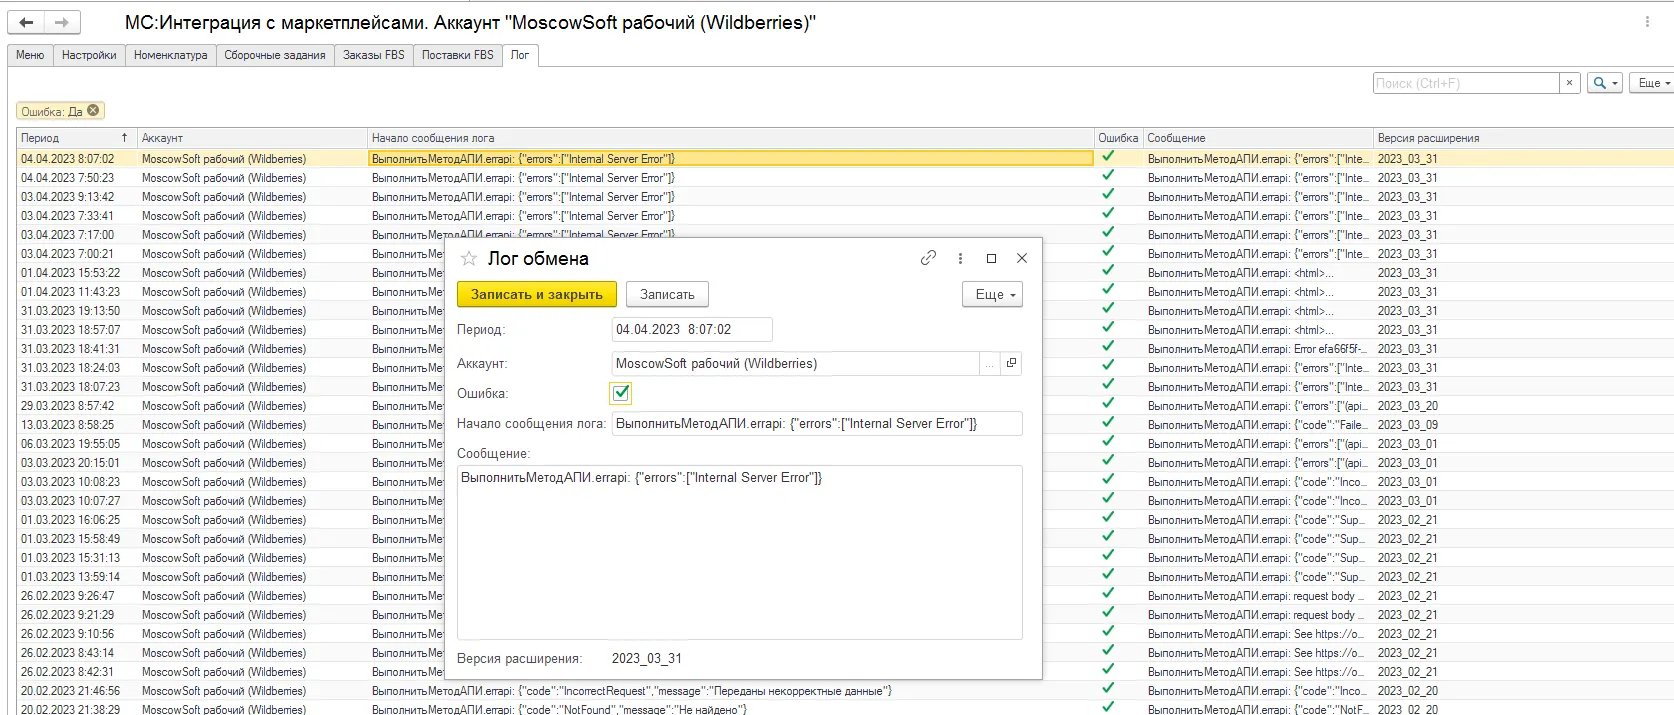Add Лог обмена dialog to favorites star
This screenshot has width=1674, height=715.
click(x=469, y=259)
